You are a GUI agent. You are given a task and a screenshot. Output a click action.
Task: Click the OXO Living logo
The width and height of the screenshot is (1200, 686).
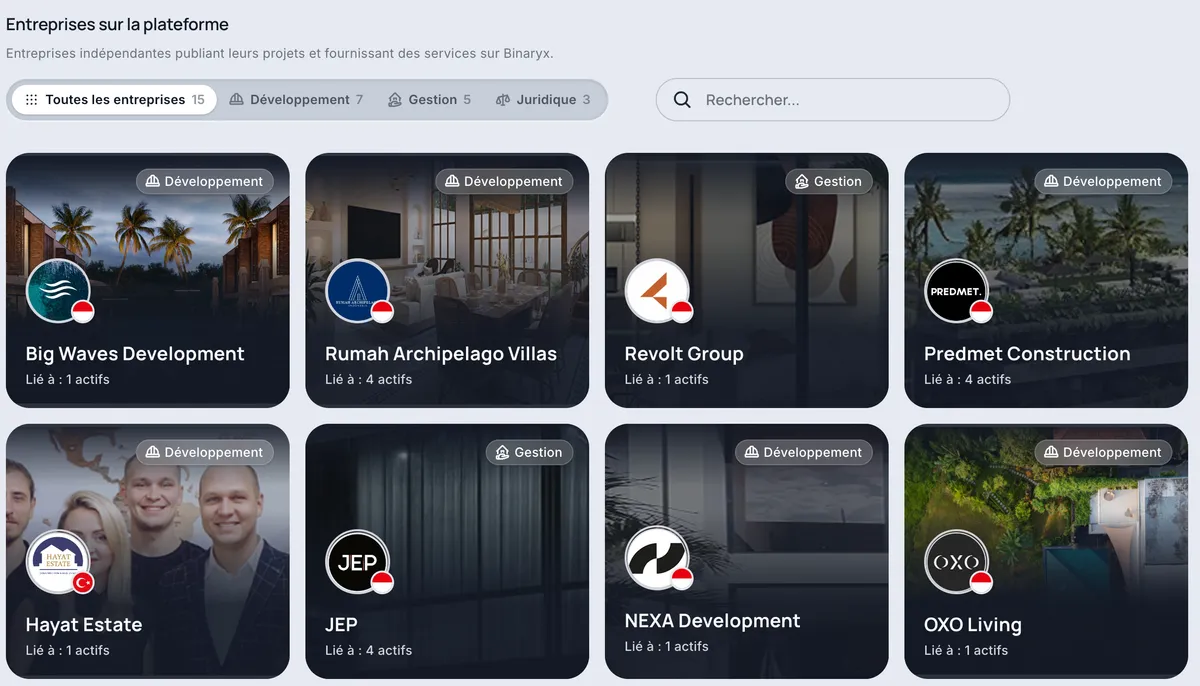[957, 562]
